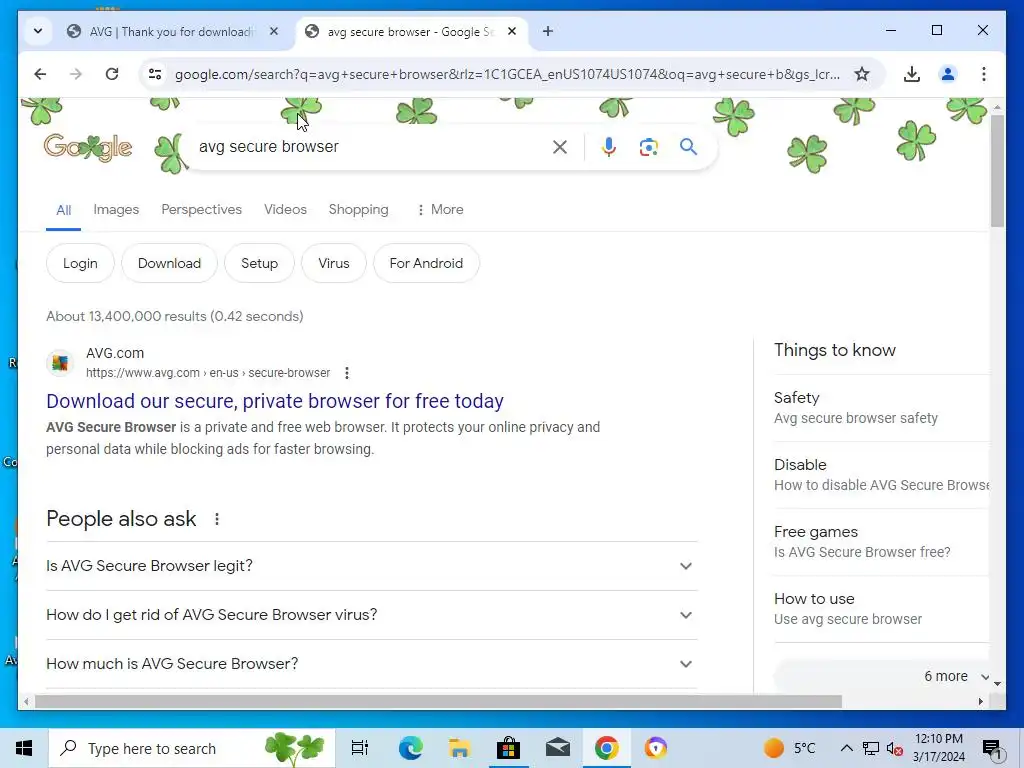Open Download our secure, private browser link
Image resolution: width=1024 pixels, height=768 pixels.
coord(275,401)
